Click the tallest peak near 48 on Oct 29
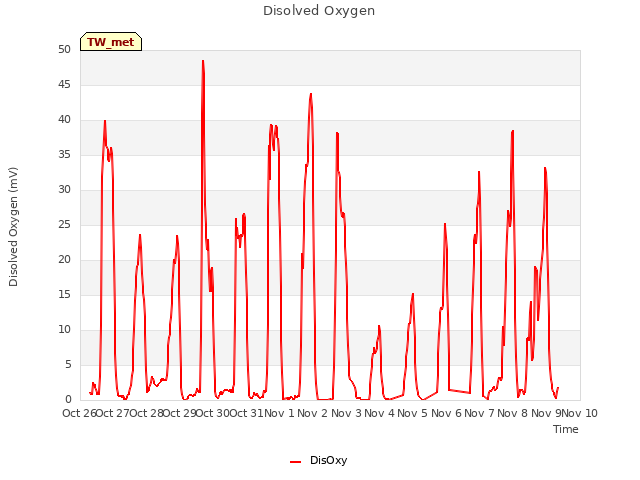640x480 pixels. coord(203,61)
